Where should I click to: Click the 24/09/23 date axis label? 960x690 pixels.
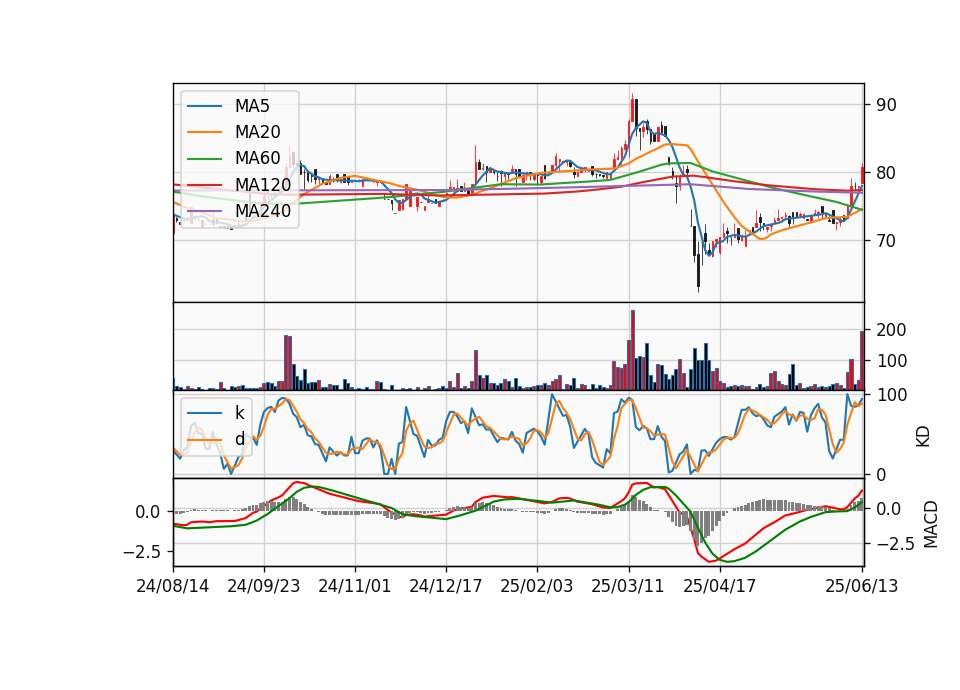264,586
